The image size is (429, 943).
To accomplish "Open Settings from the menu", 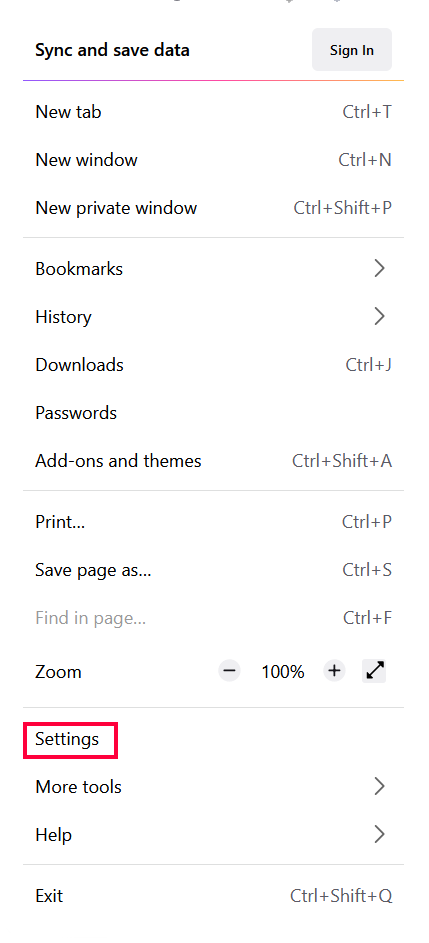I will 67,739.
